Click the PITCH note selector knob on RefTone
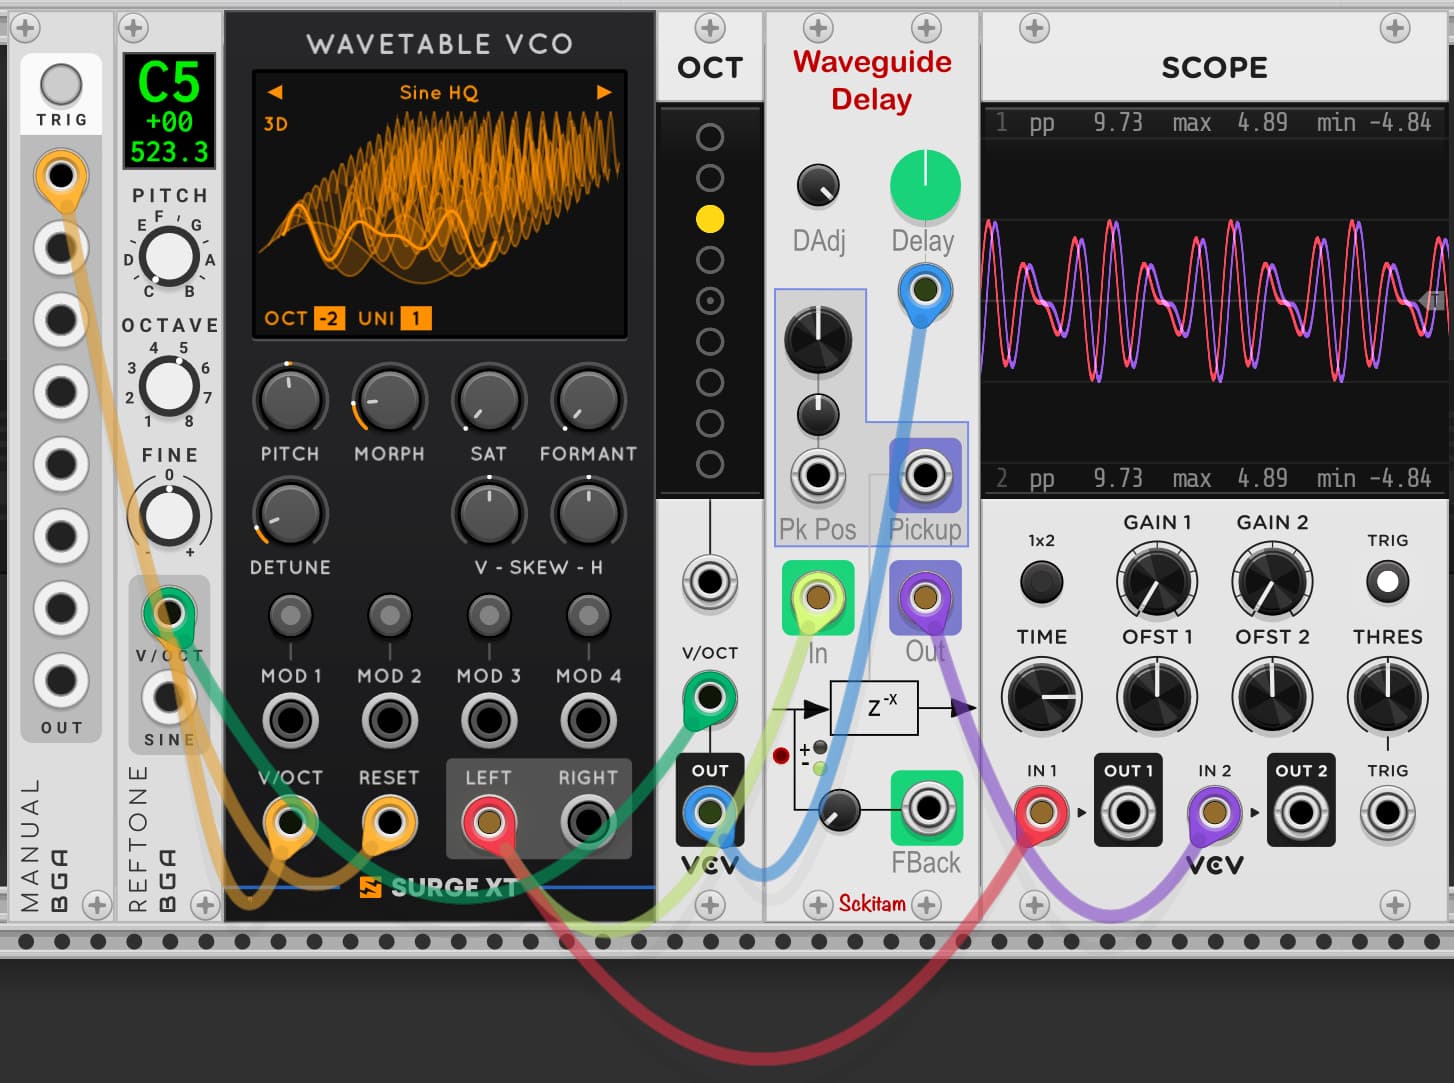This screenshot has height=1083, width=1454. [168, 256]
